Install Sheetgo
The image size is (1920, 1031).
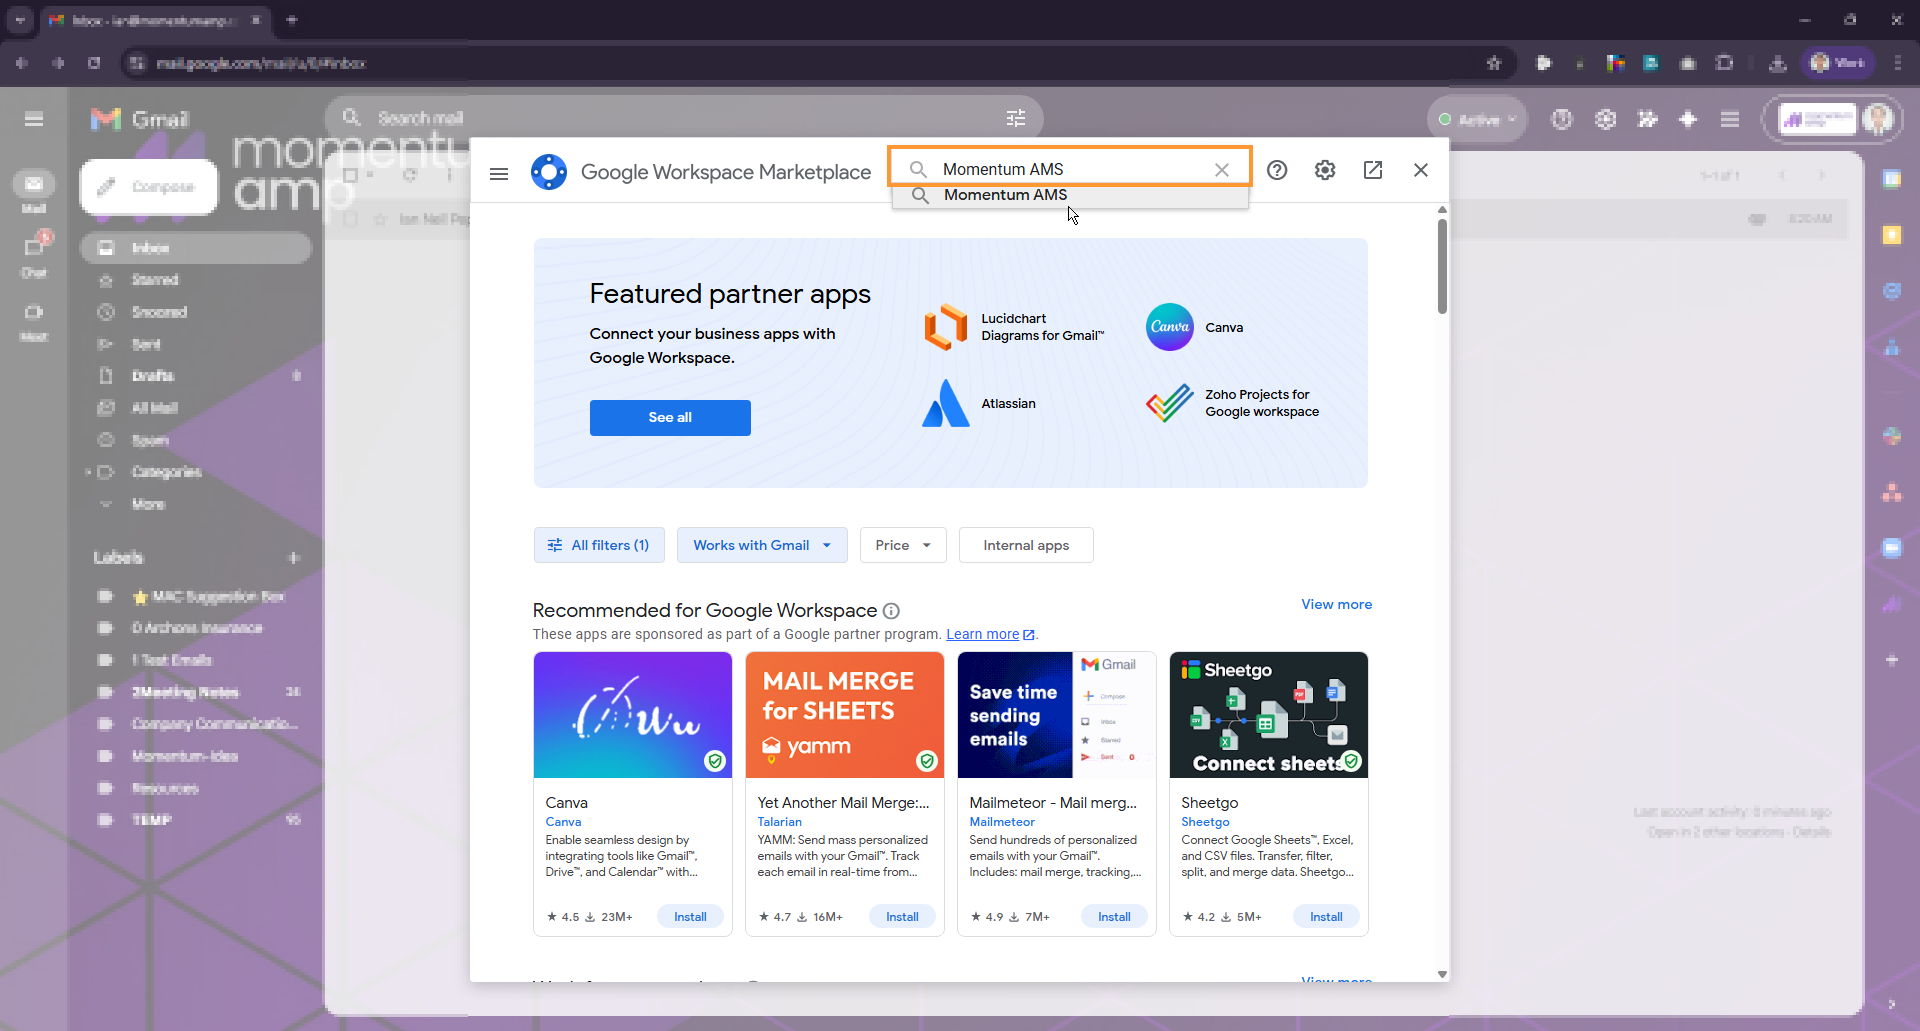tap(1326, 916)
